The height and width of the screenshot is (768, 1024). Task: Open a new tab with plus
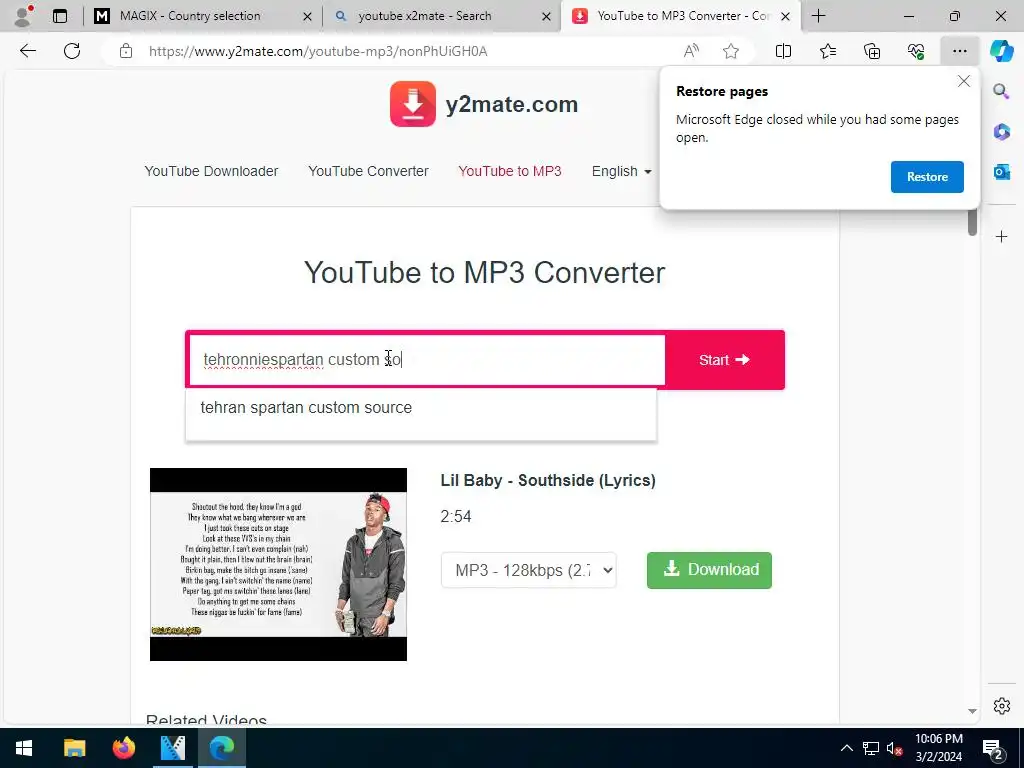click(x=818, y=16)
